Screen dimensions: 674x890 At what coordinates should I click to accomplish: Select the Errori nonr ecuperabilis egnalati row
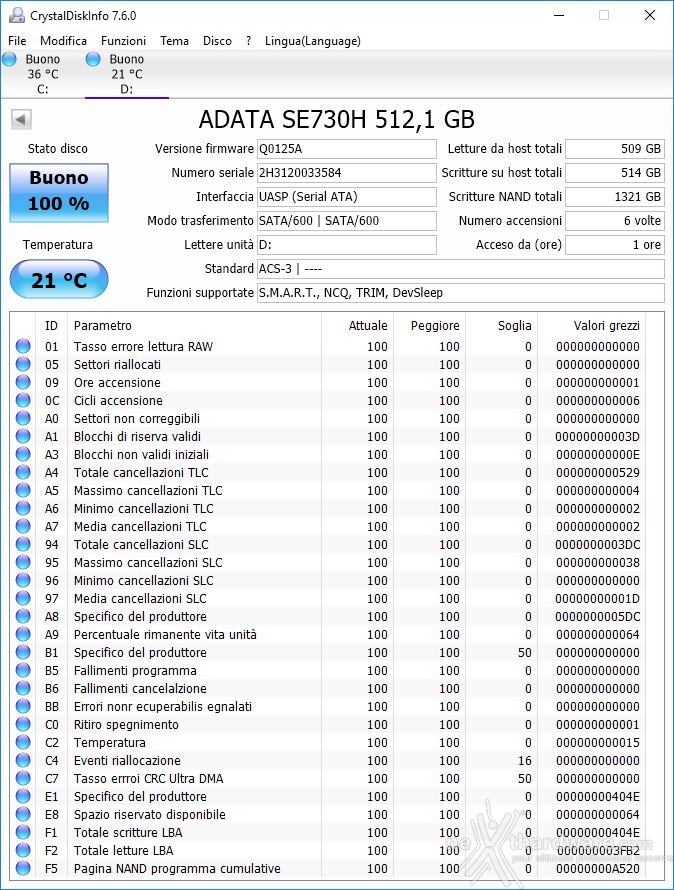pyautogui.click(x=329, y=707)
